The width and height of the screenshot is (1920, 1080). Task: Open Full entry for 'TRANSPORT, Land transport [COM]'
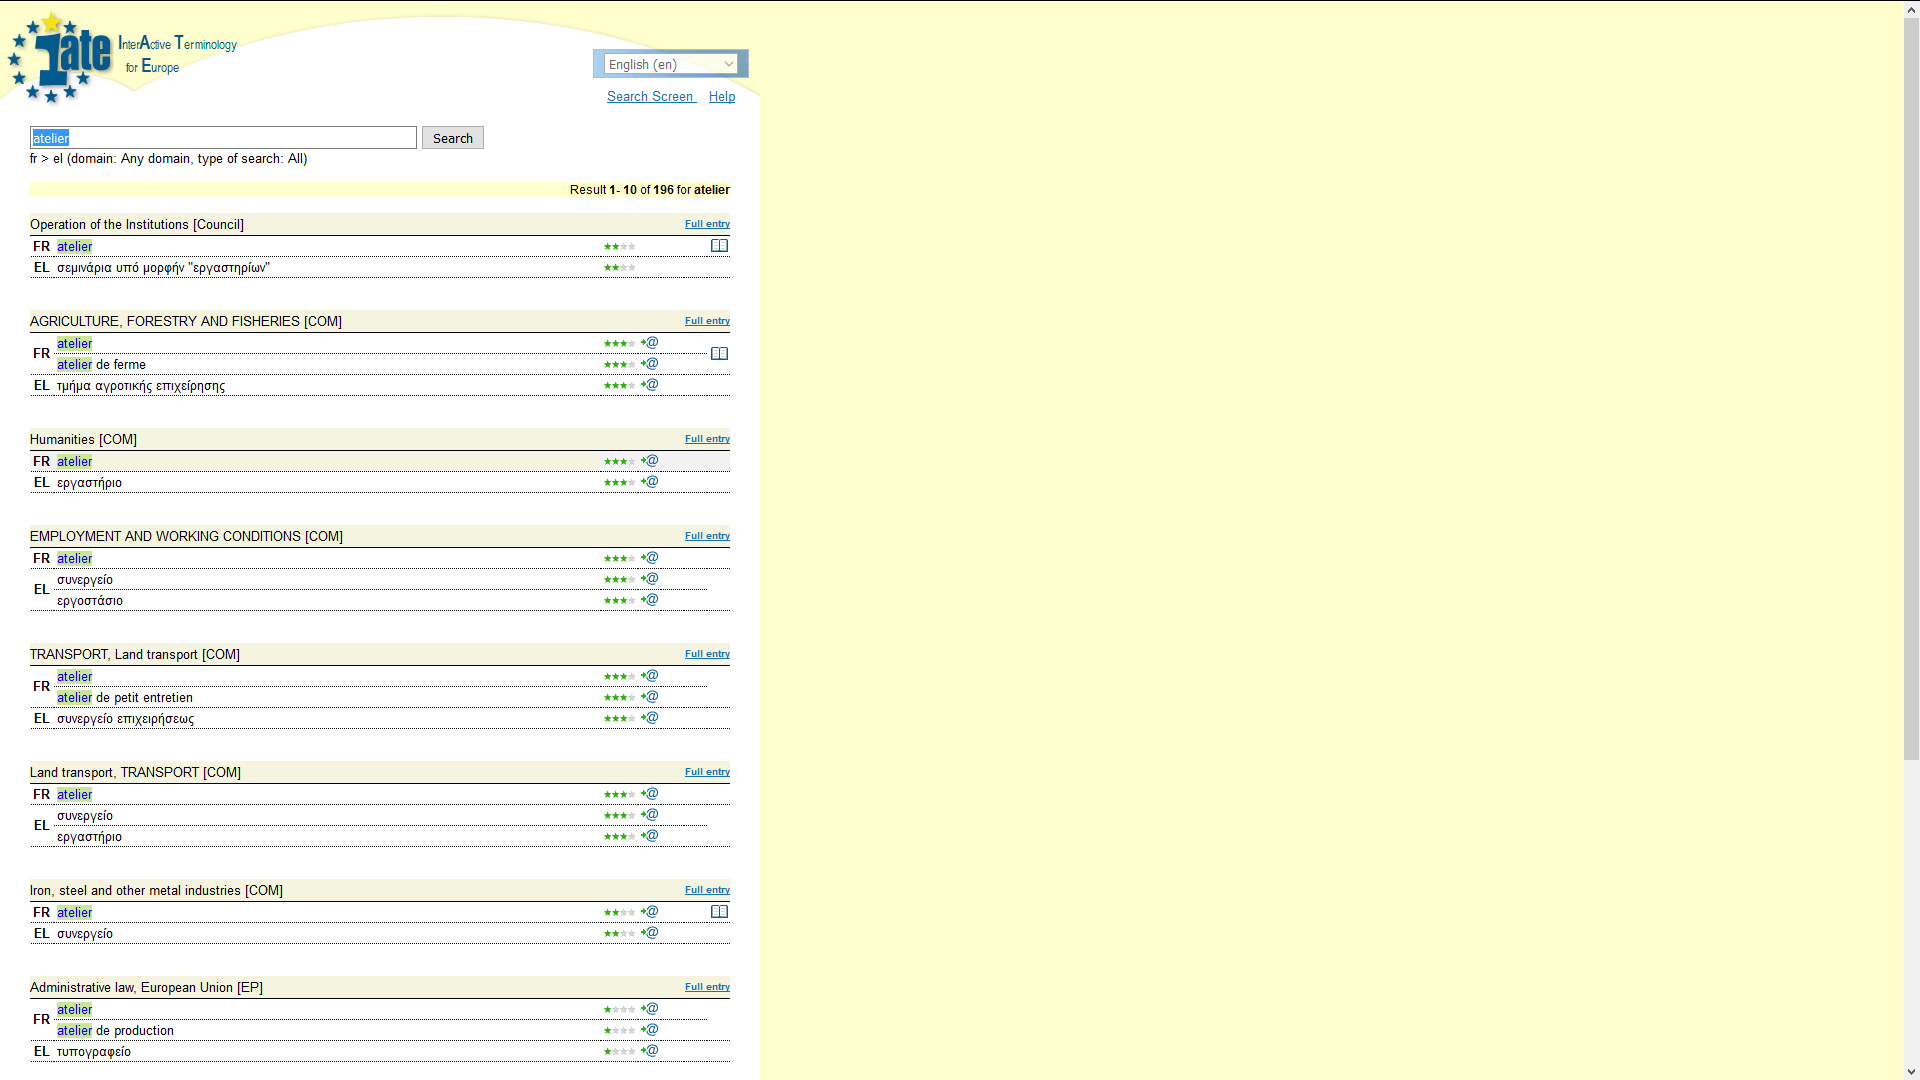click(707, 654)
